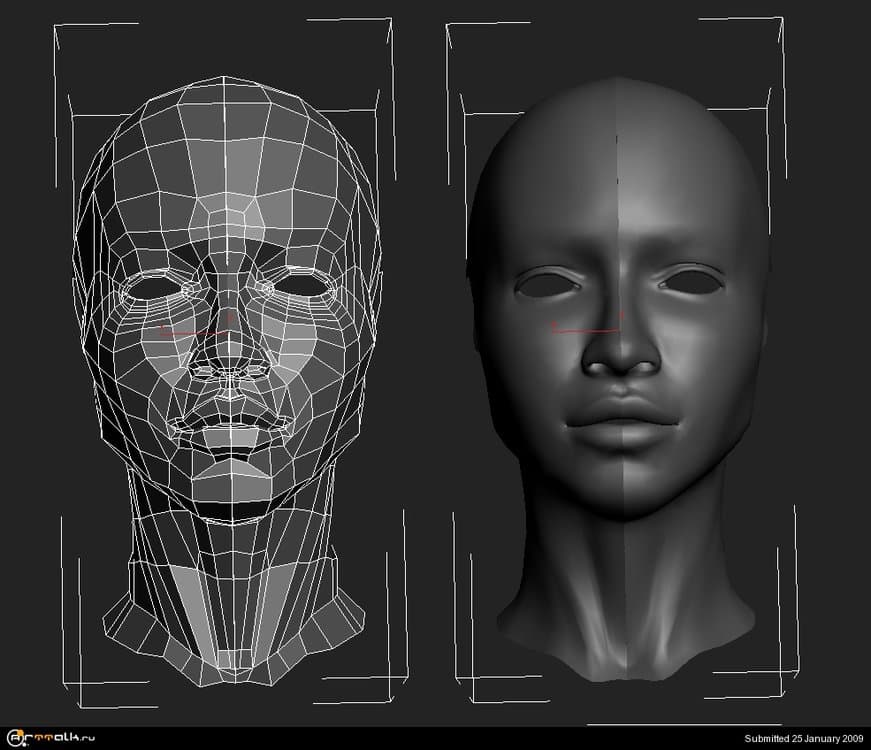Click the neck of the smooth-shaded model
Image resolution: width=871 pixels, height=750 pixels.
click(622, 580)
